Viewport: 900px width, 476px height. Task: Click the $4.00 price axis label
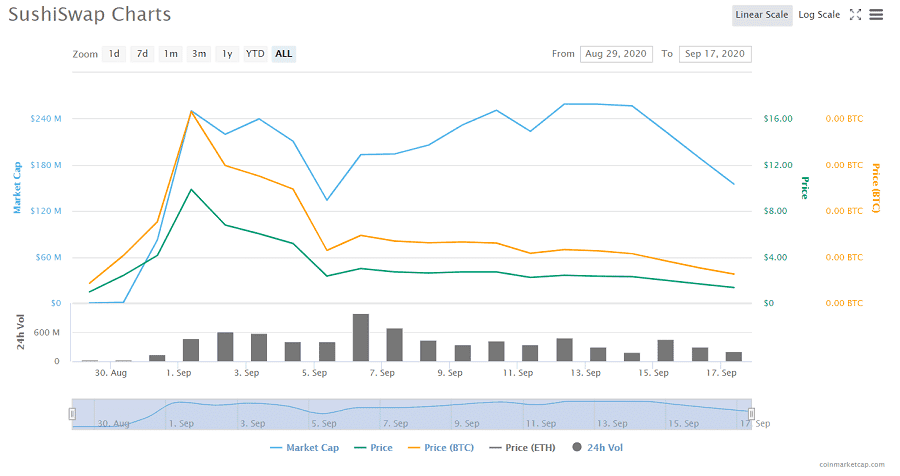click(x=775, y=257)
